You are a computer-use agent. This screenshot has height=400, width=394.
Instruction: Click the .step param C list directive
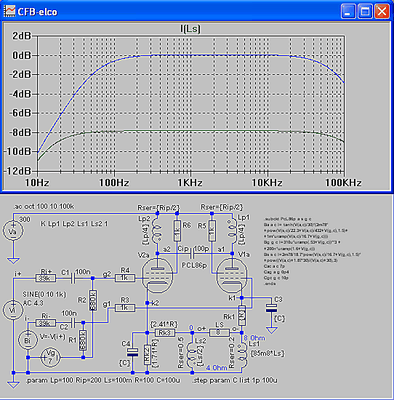coord(235,380)
